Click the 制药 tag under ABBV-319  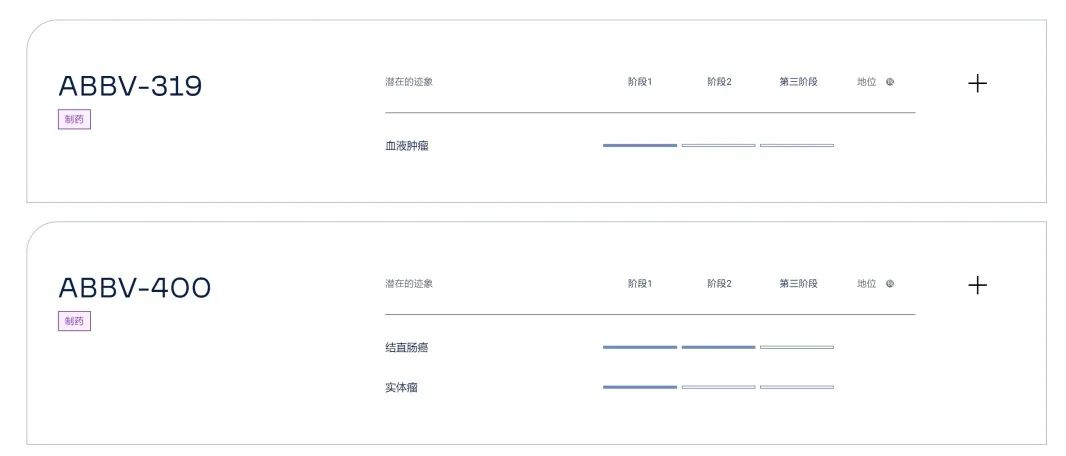(x=74, y=120)
